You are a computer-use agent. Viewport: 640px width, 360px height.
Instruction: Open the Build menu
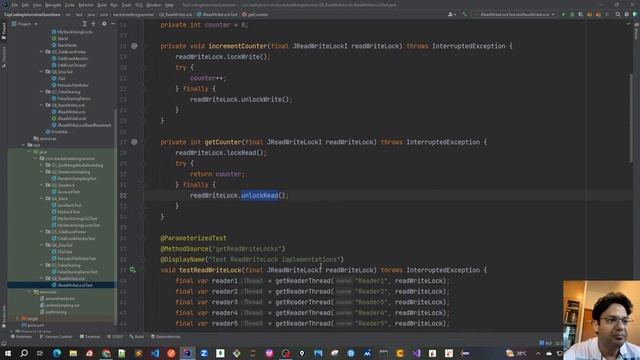(102, 5)
